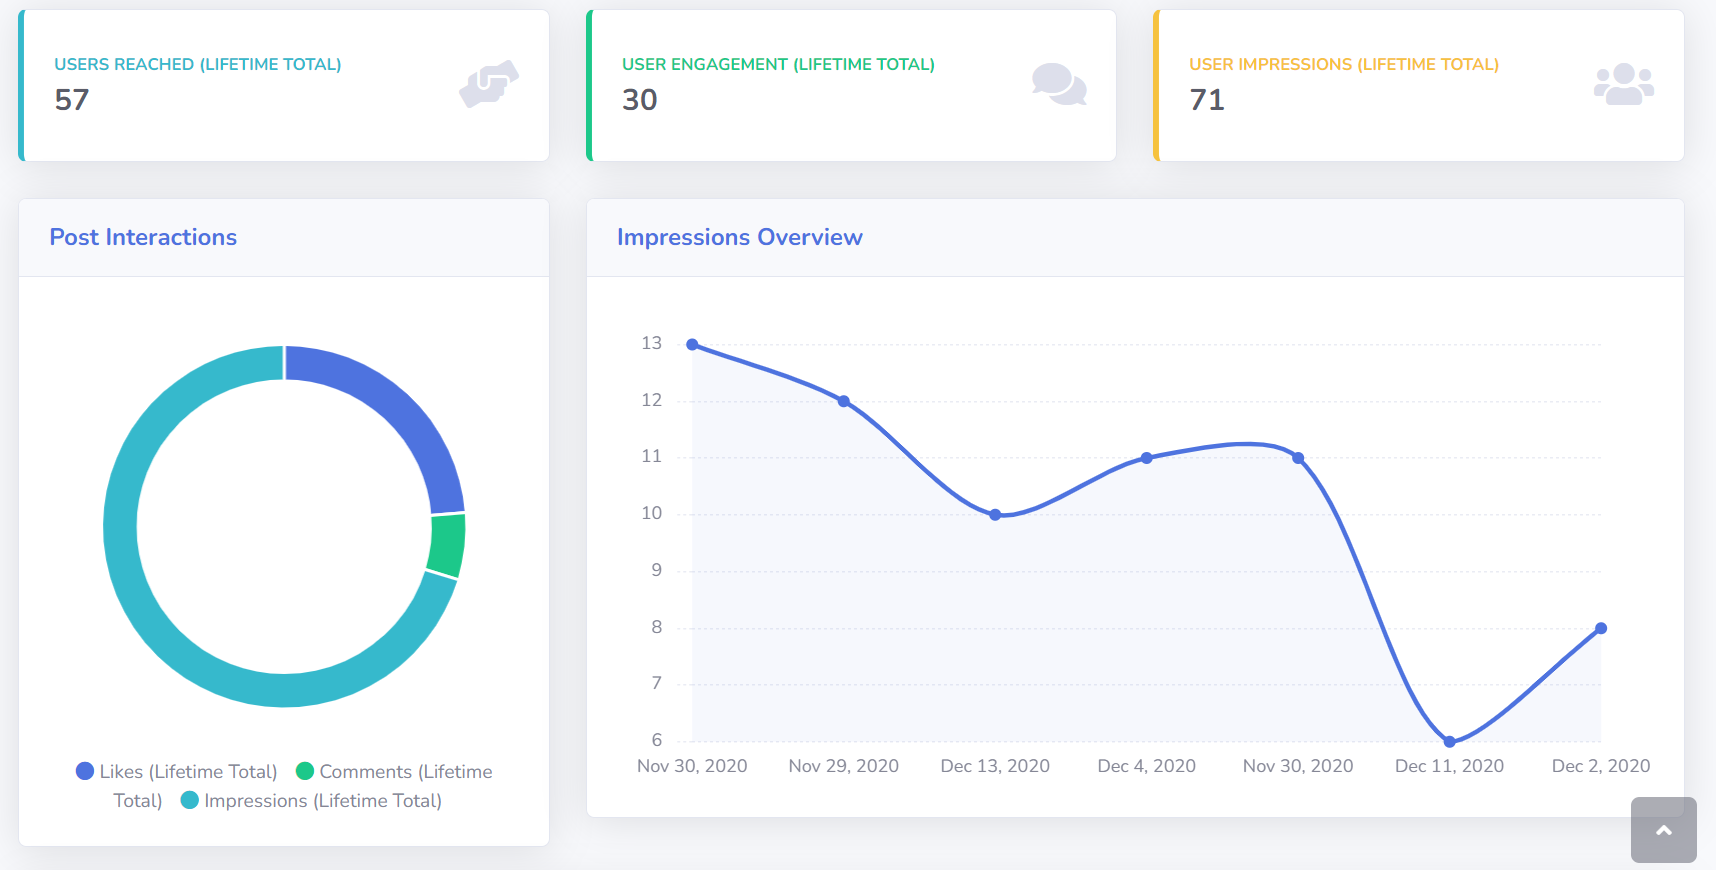The width and height of the screenshot is (1716, 870).
Task: Click the chat bubbles icon in User Engagement card
Action: click(1059, 84)
